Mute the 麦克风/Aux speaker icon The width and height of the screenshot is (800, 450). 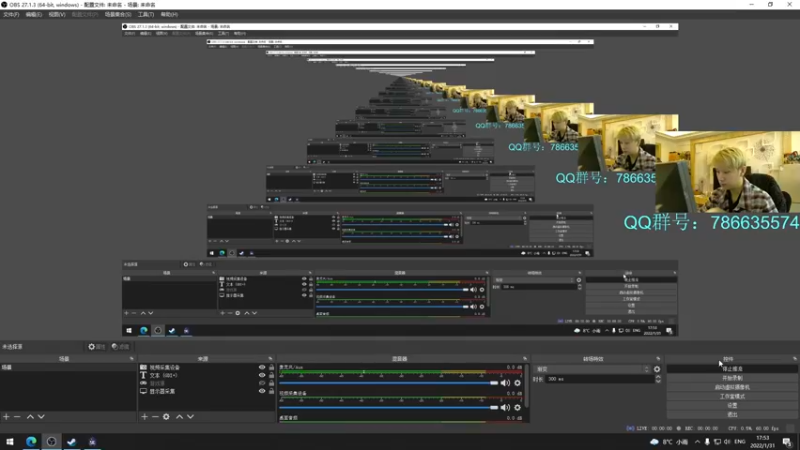tap(505, 383)
